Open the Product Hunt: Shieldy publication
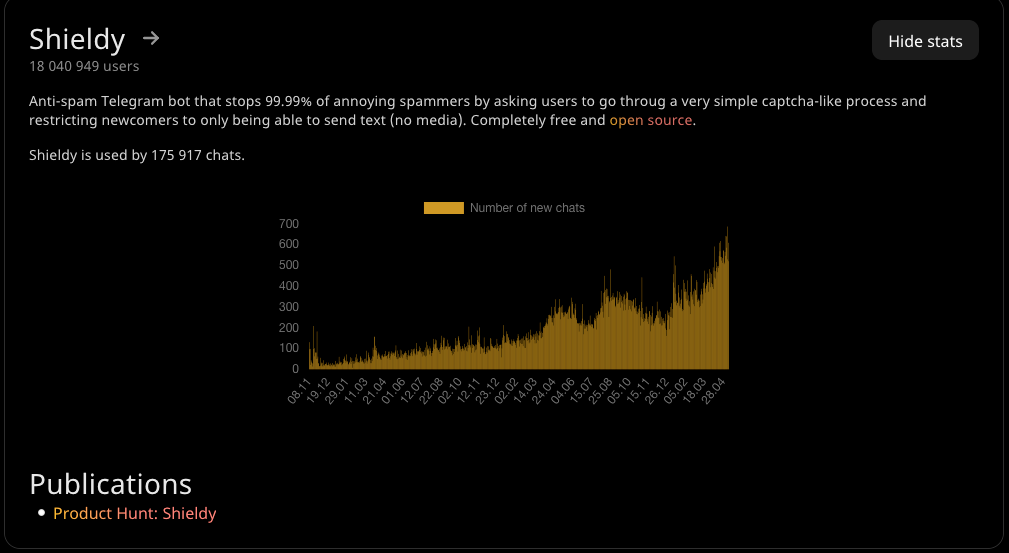Image resolution: width=1009 pixels, height=553 pixels. [134, 513]
